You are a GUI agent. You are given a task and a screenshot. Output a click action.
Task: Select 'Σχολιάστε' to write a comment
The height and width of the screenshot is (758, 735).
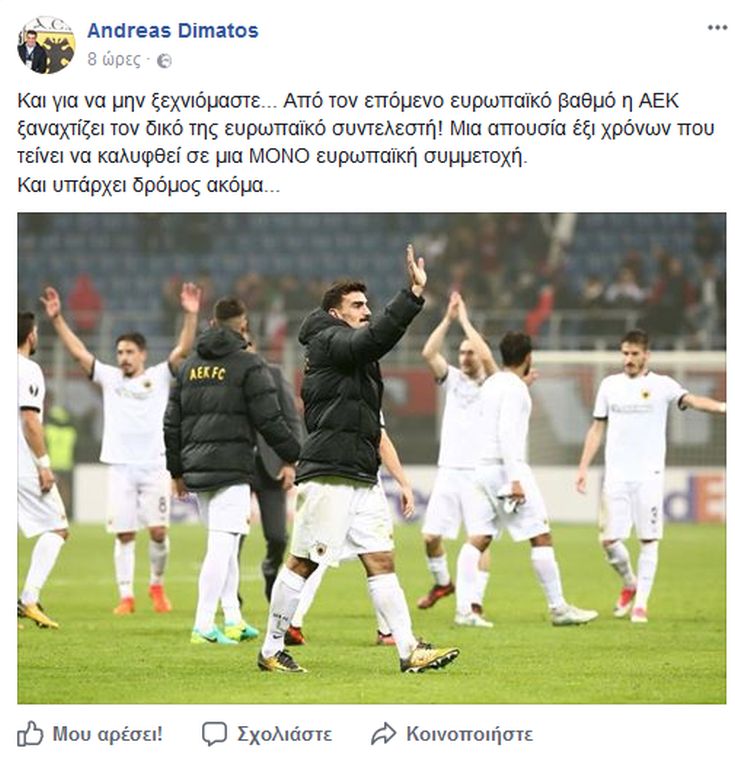pyautogui.click(x=284, y=734)
